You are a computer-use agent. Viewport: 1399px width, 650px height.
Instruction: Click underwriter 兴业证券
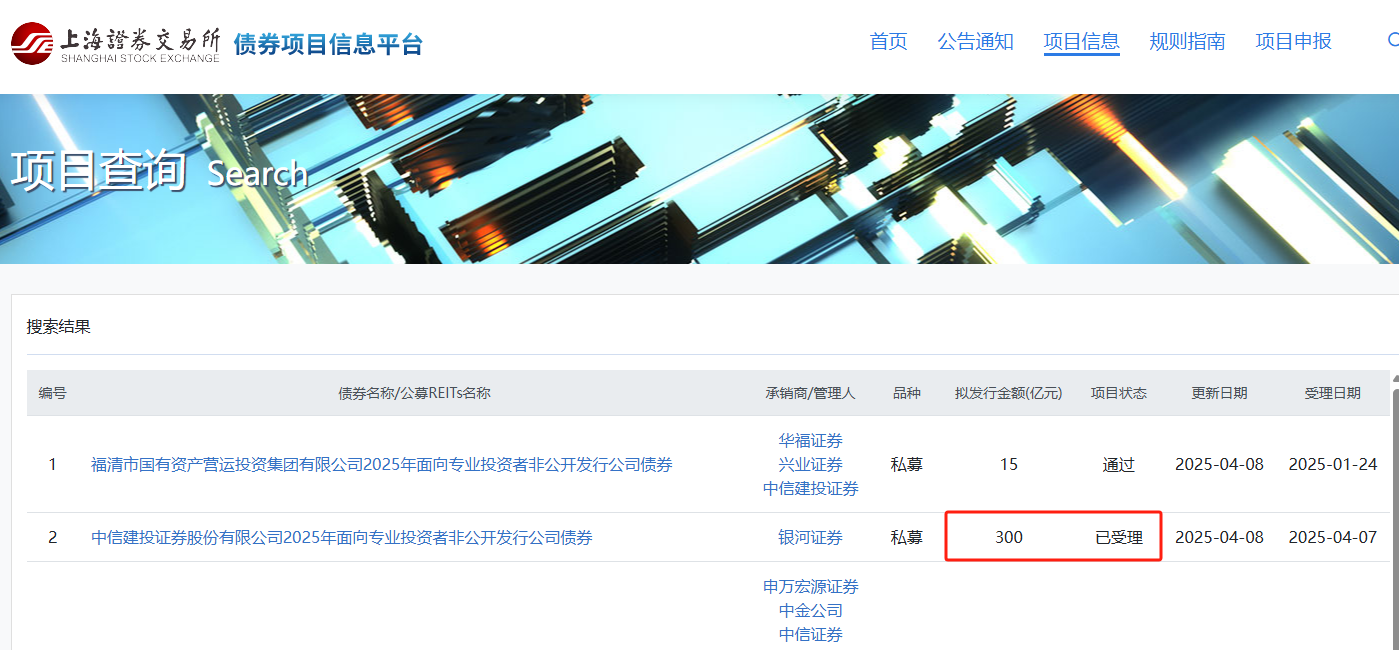point(811,464)
